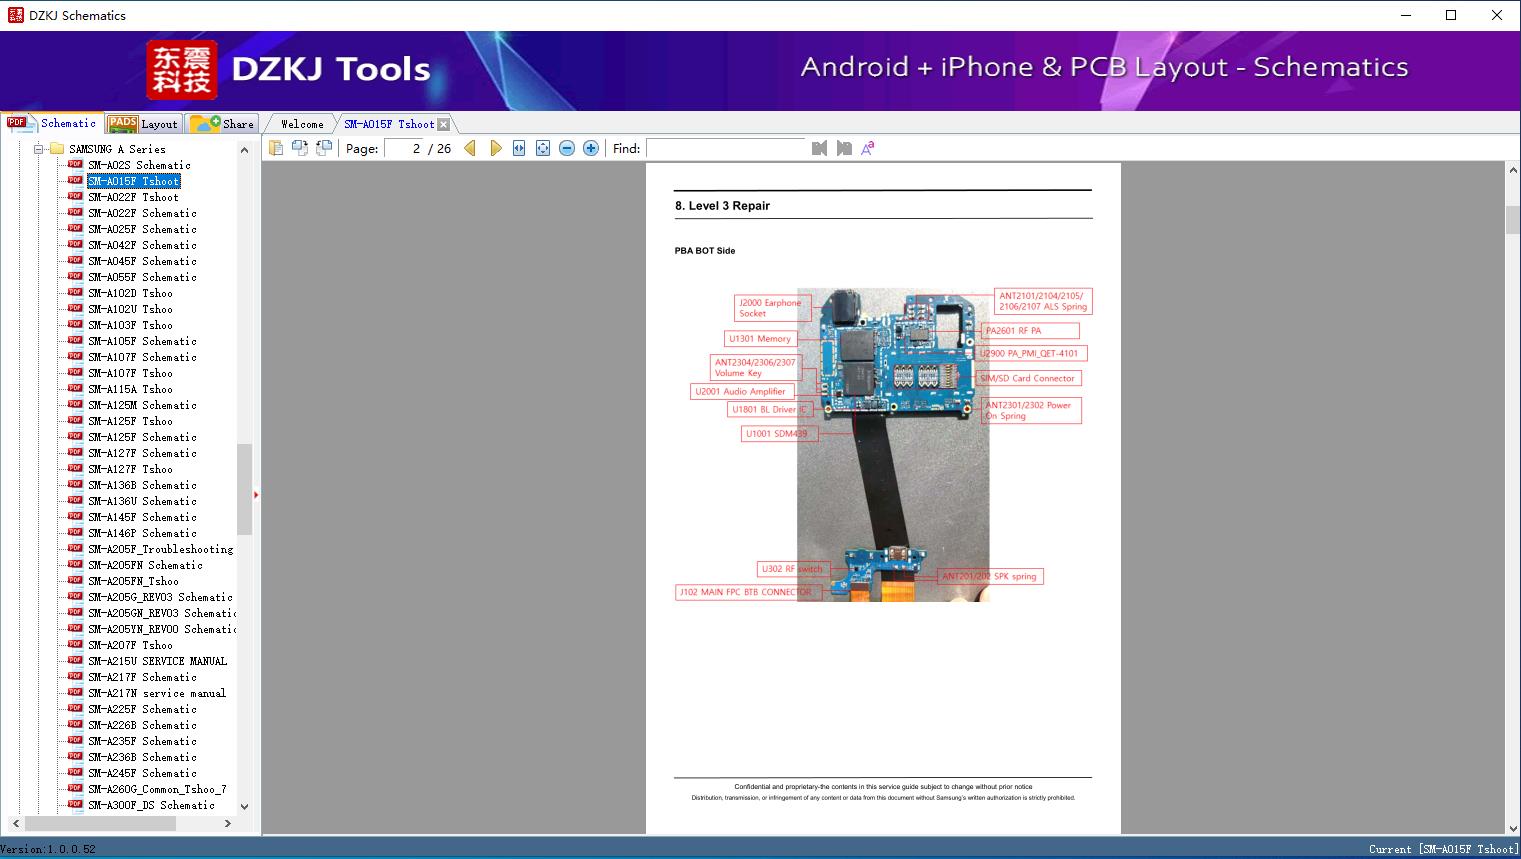Open SM-A136U Schematic
The image size is (1521, 859).
(x=142, y=501)
